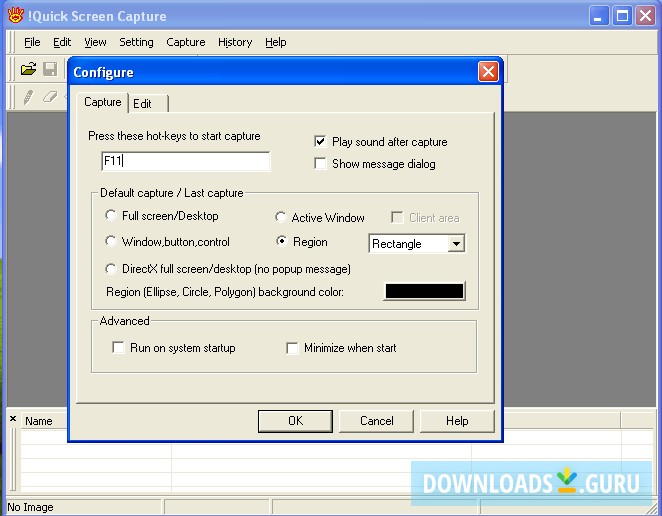Open the History menu

click(235, 42)
